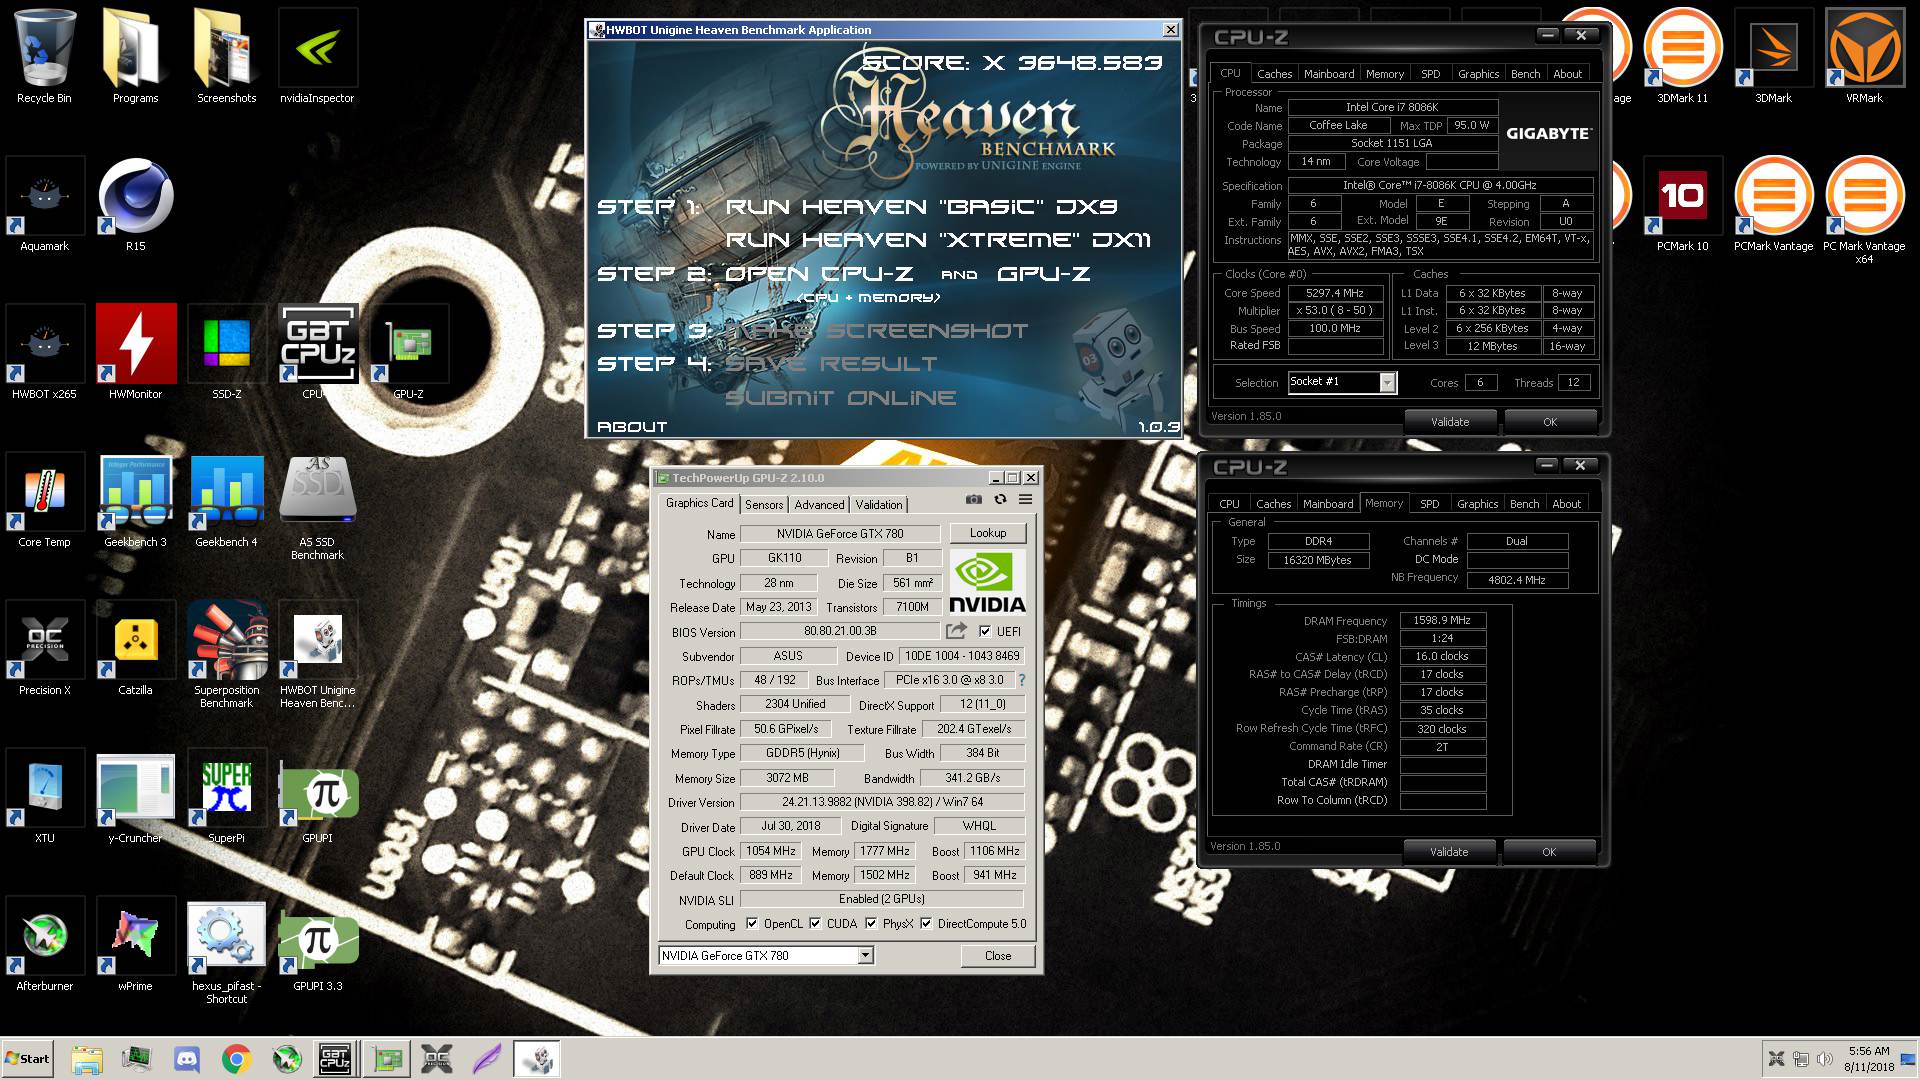Open HWBOT Unigine Heaven Benchmark desktop shortcut
The image size is (1920, 1080).
[x=317, y=656]
